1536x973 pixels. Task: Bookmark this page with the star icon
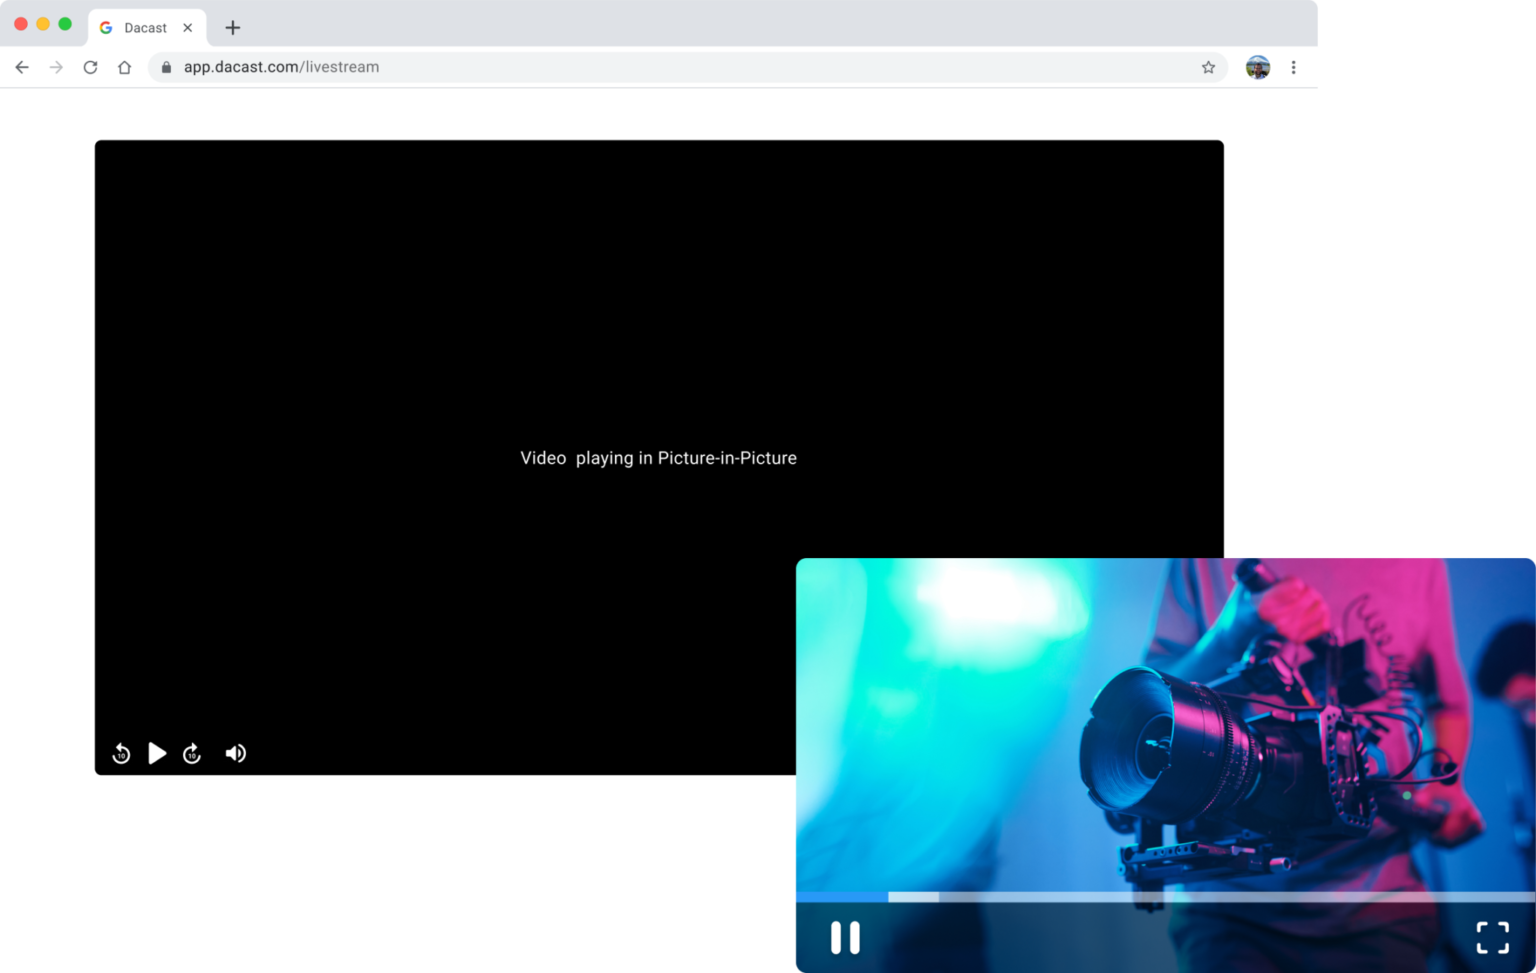[1208, 67]
